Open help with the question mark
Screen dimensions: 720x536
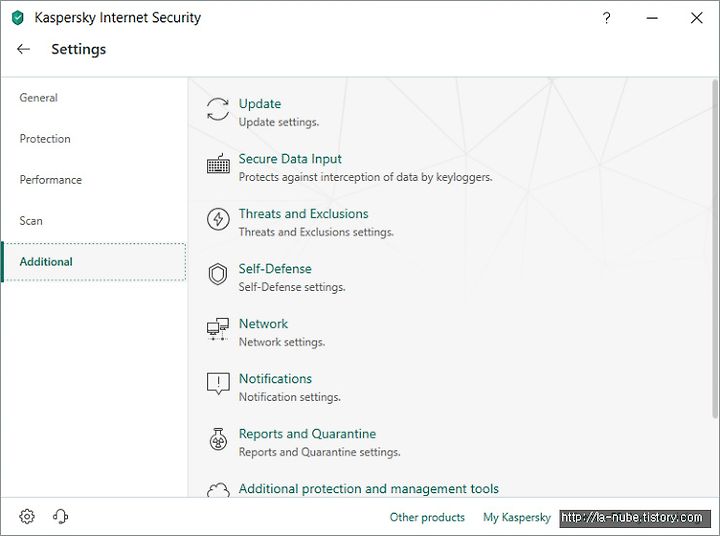point(607,18)
